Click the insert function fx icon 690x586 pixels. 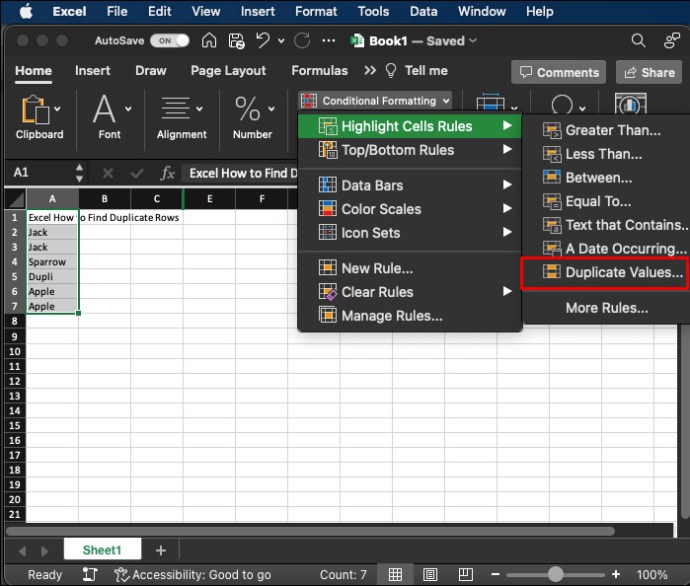click(167, 173)
